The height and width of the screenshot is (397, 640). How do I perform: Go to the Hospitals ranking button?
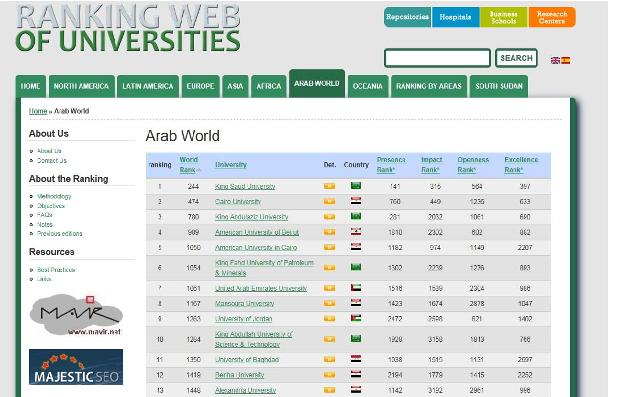456,17
